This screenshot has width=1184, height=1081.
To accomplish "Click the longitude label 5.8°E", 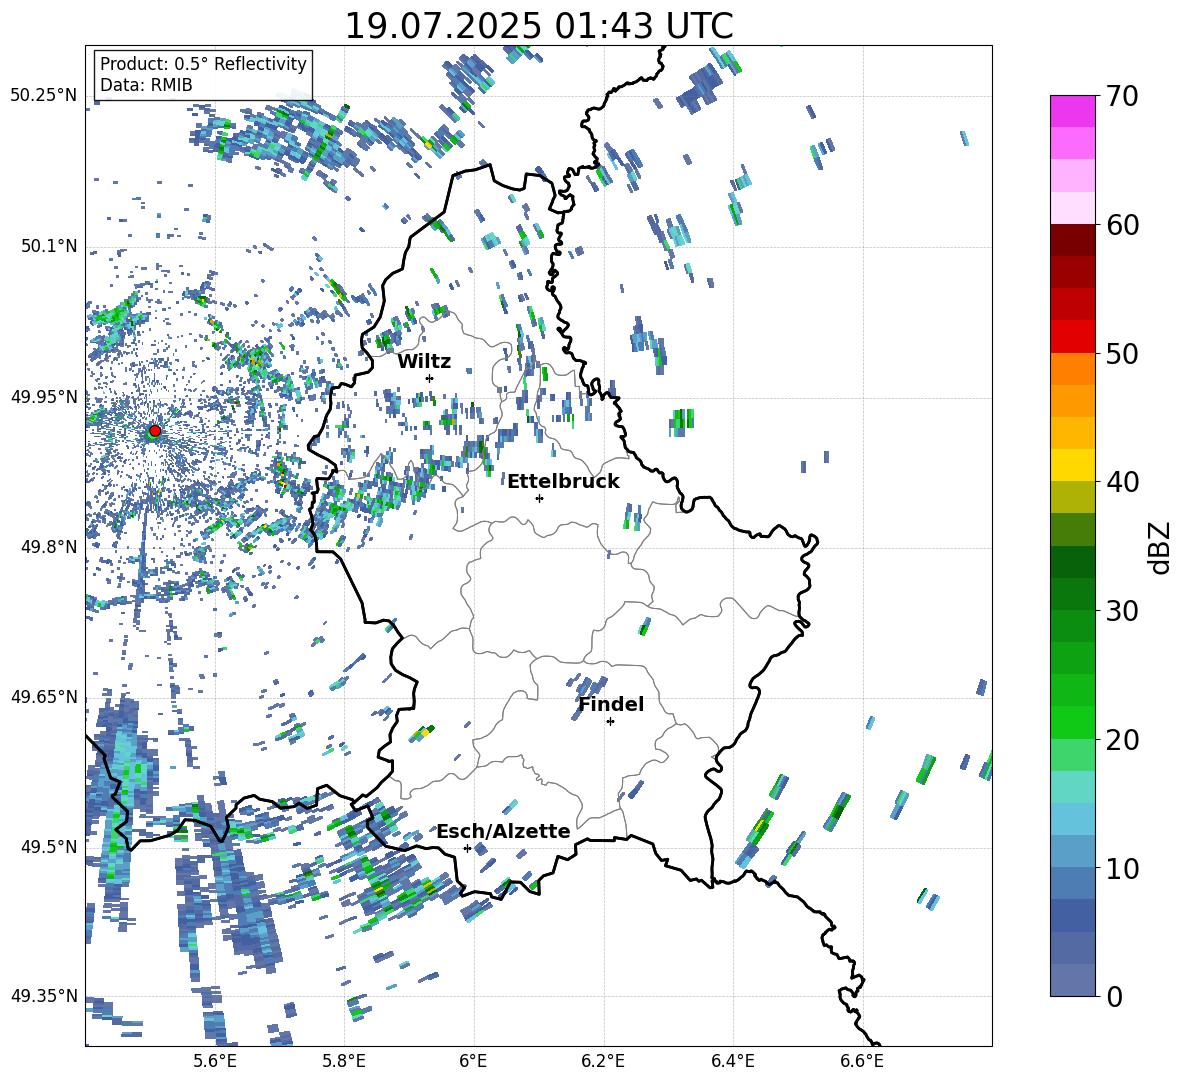I will pos(344,1061).
